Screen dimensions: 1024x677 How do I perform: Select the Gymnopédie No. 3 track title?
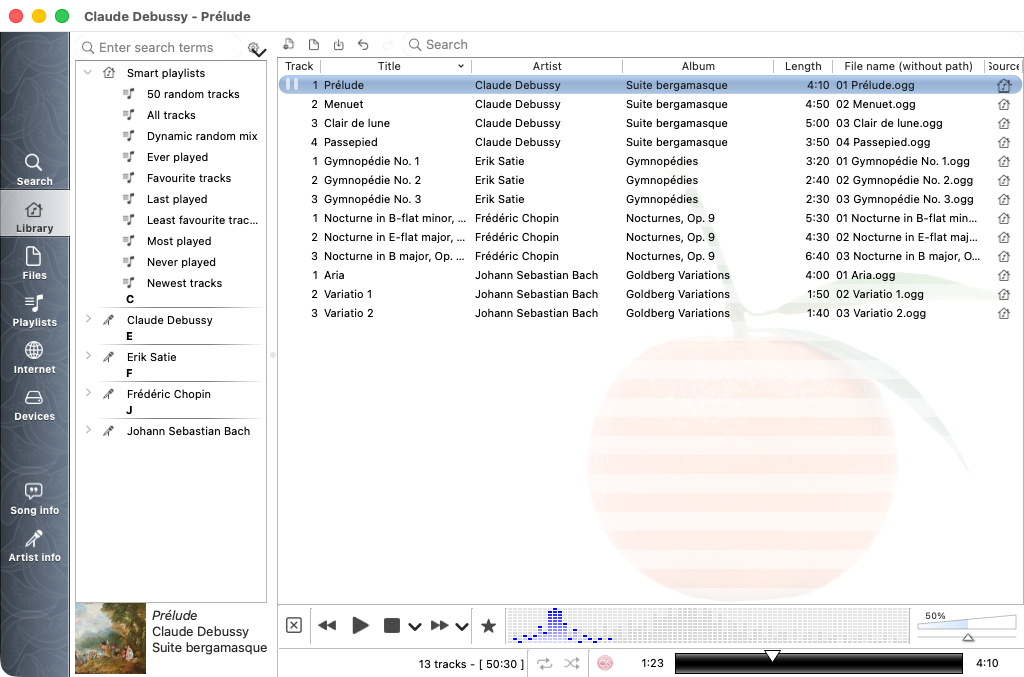click(372, 199)
